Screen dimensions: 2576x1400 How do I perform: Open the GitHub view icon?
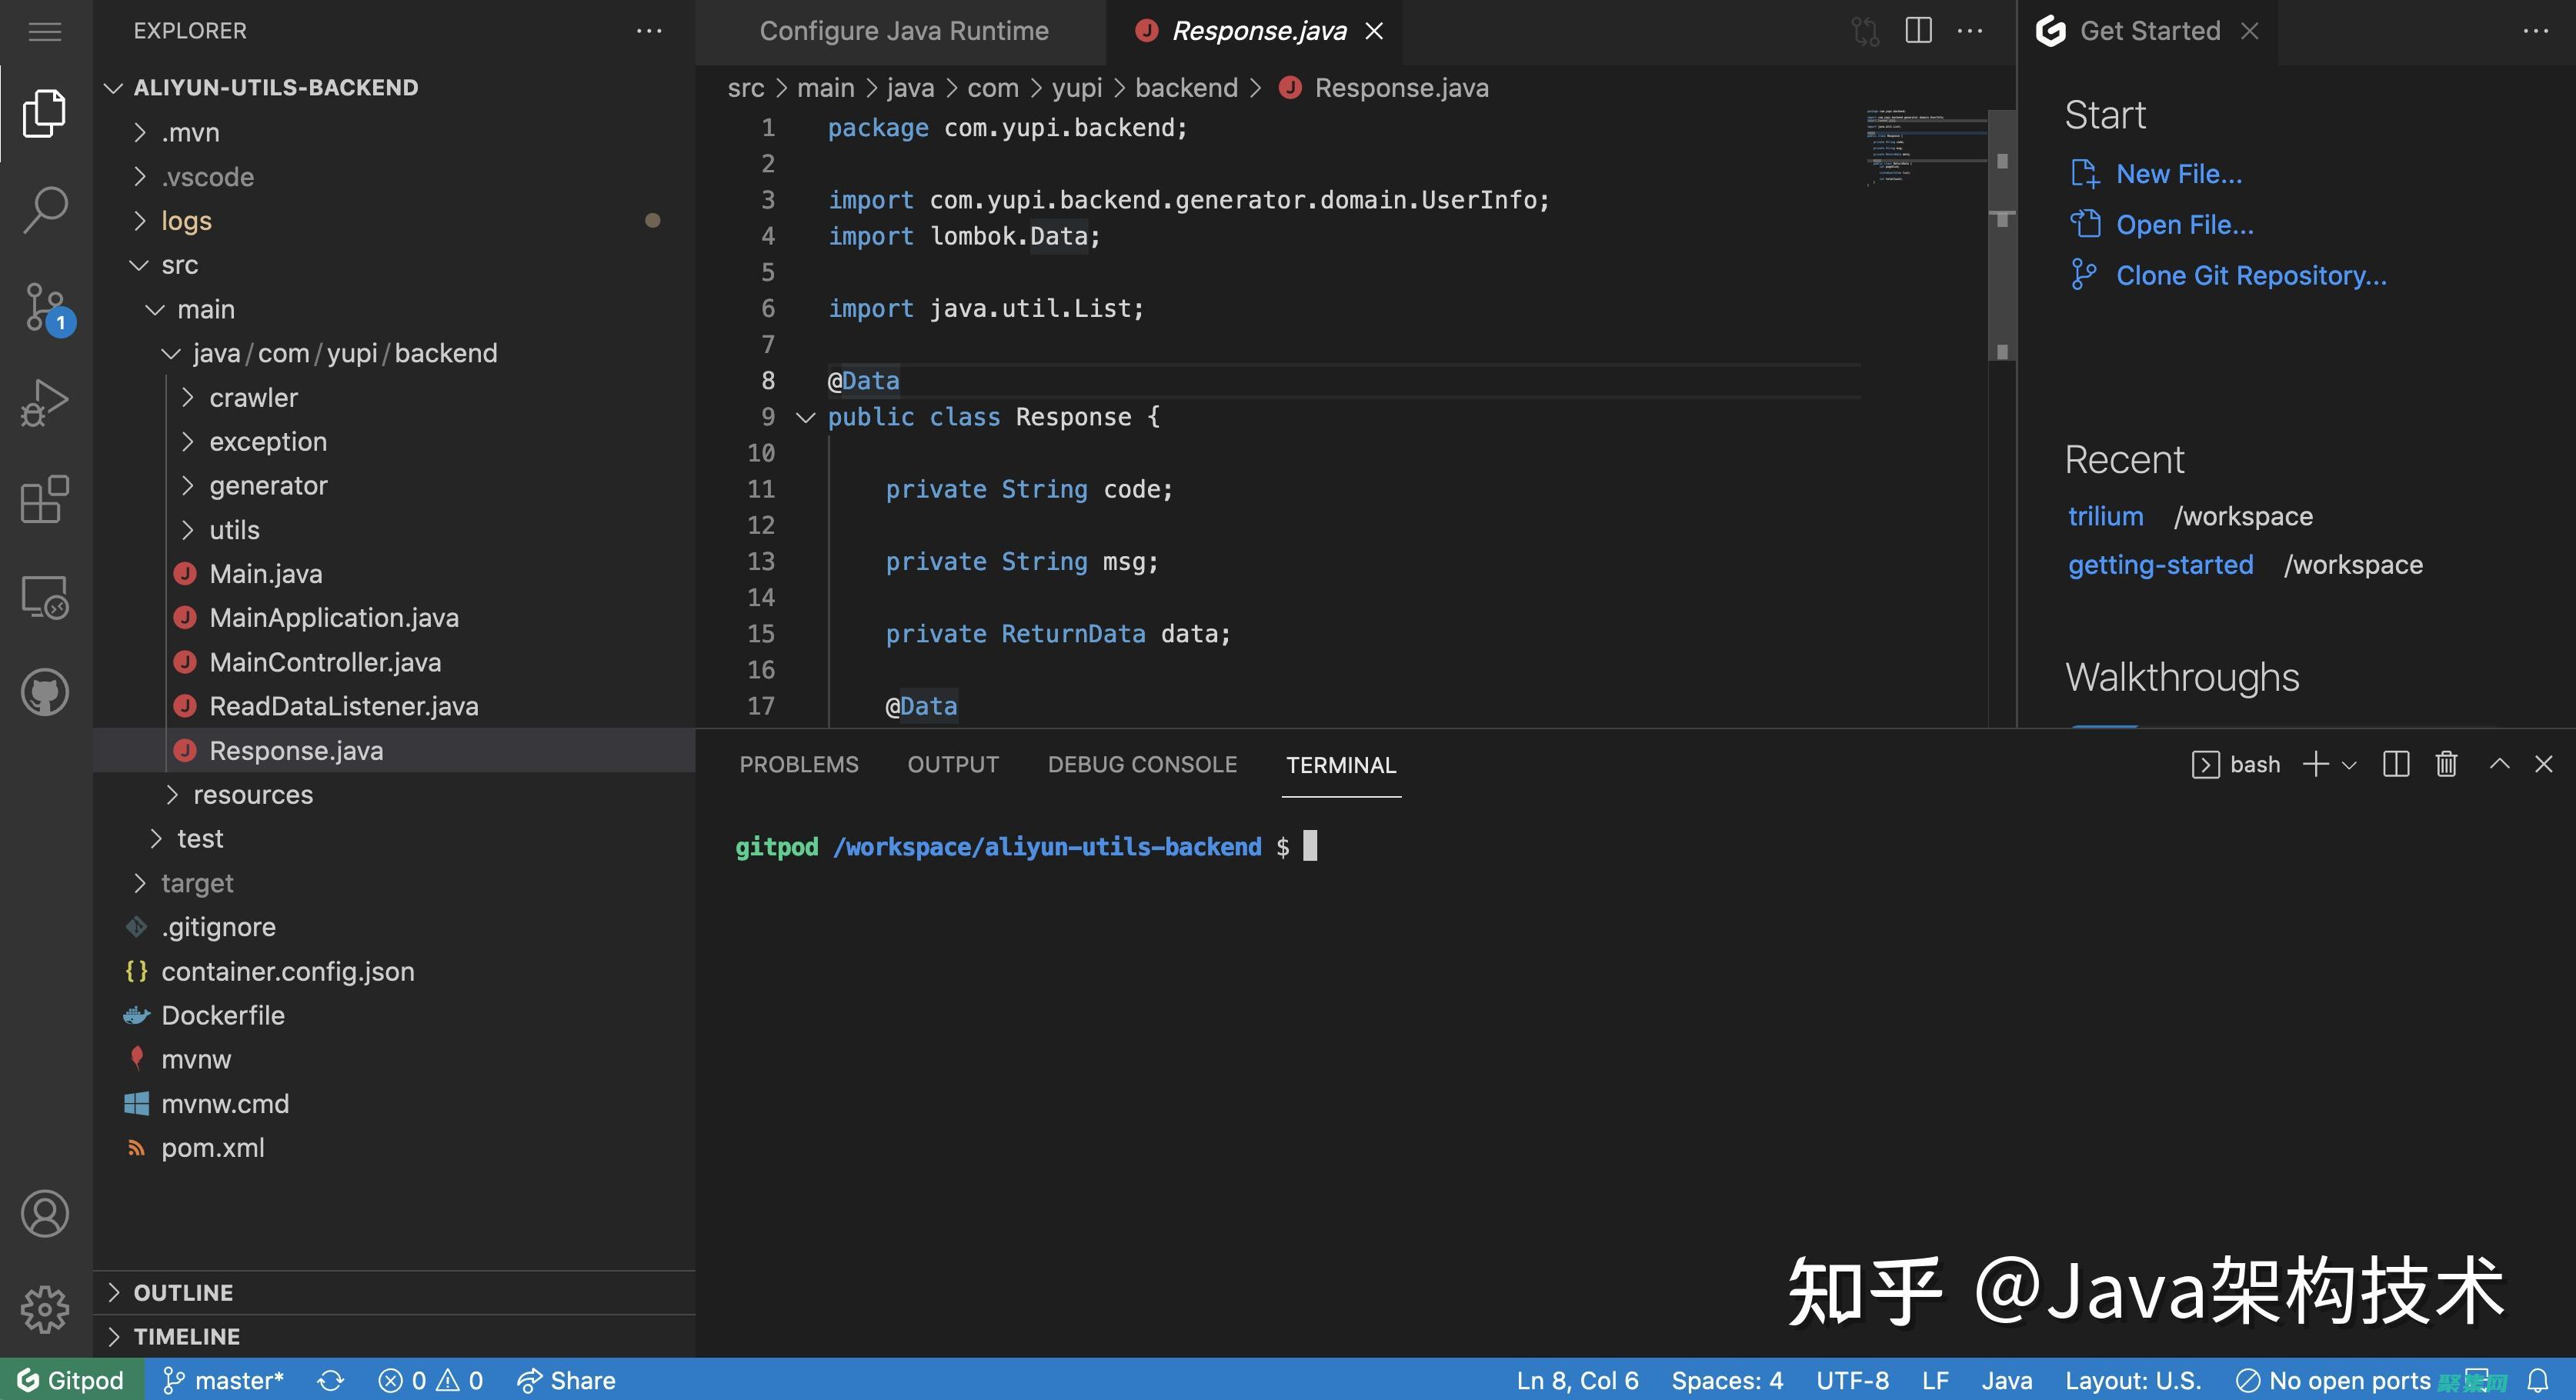pos(45,692)
